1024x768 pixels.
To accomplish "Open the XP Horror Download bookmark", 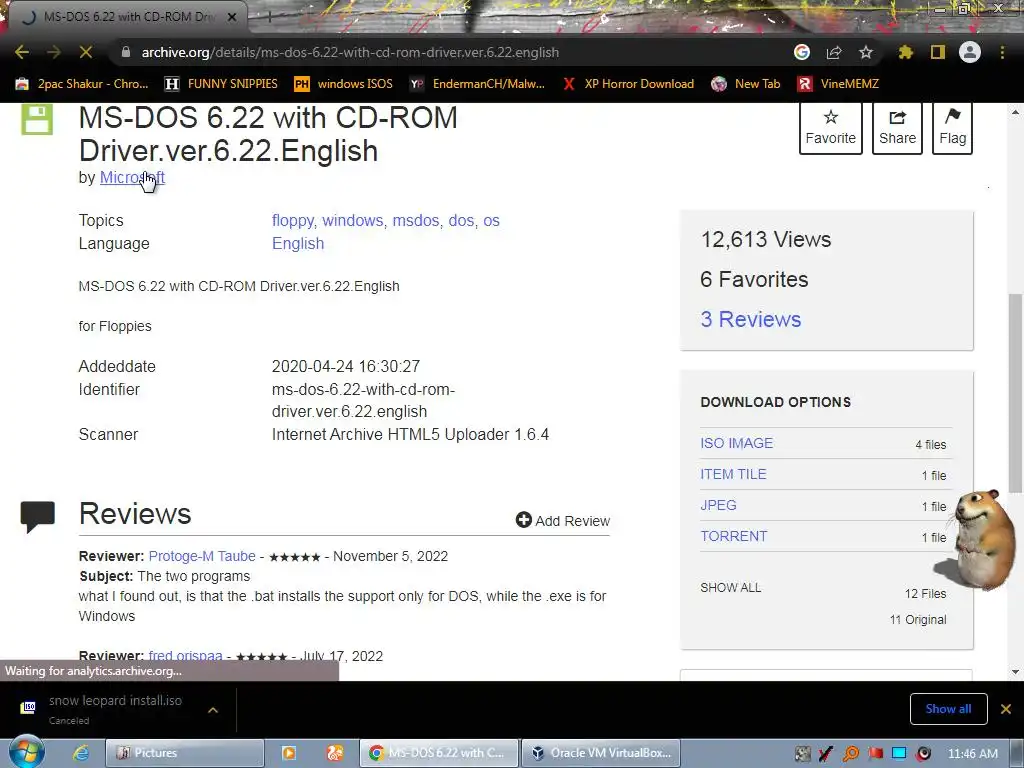I will coord(628,84).
